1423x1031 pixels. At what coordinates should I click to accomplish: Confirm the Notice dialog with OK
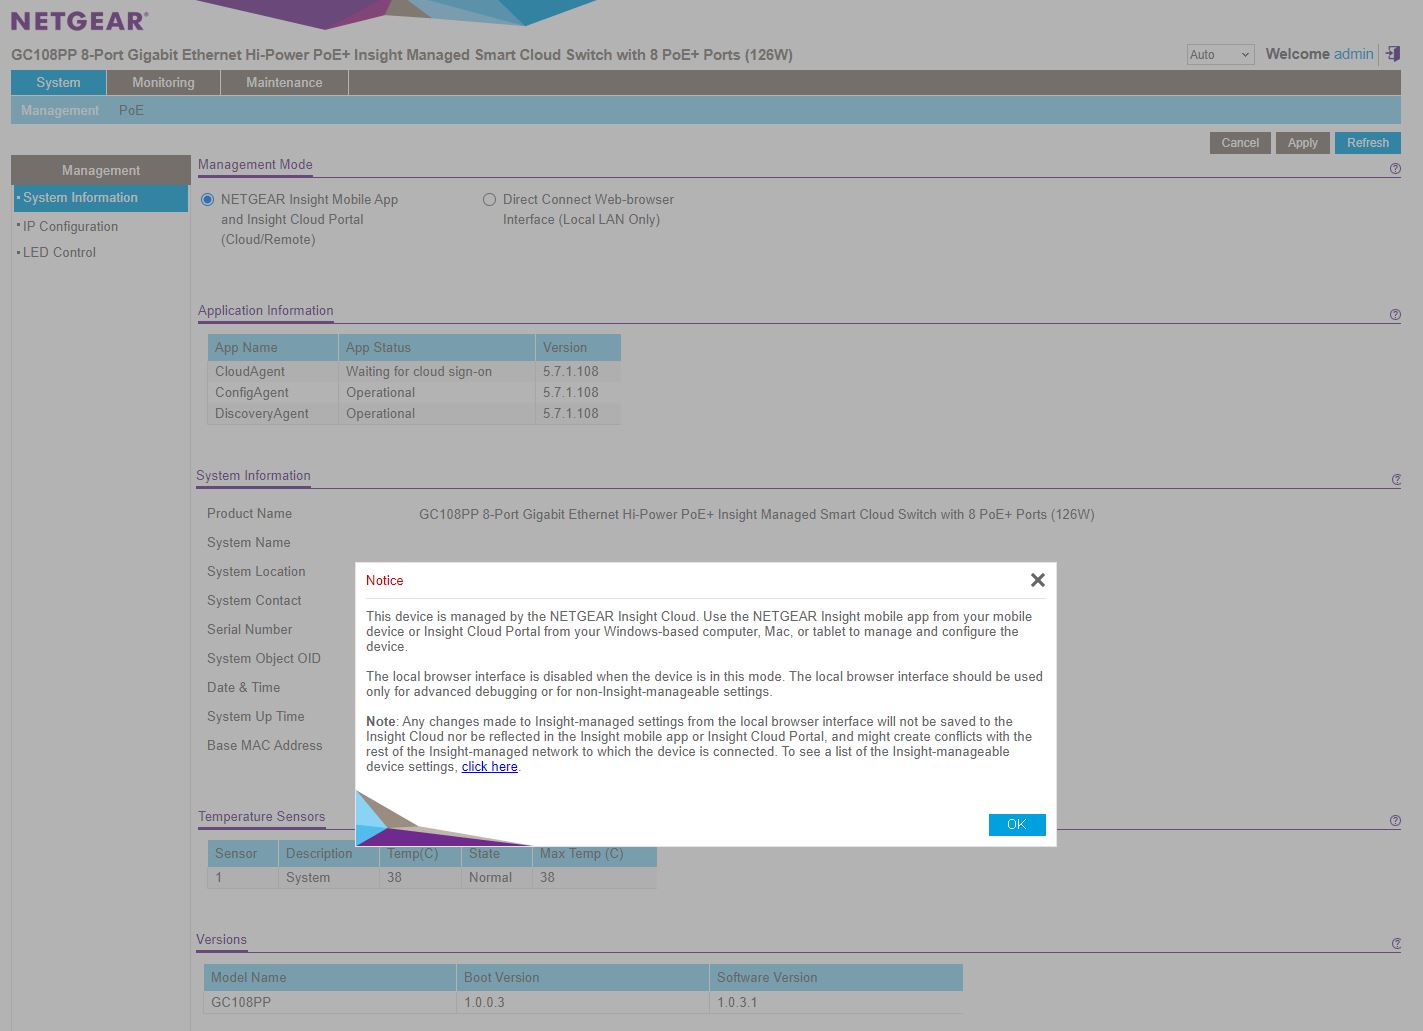click(1017, 825)
